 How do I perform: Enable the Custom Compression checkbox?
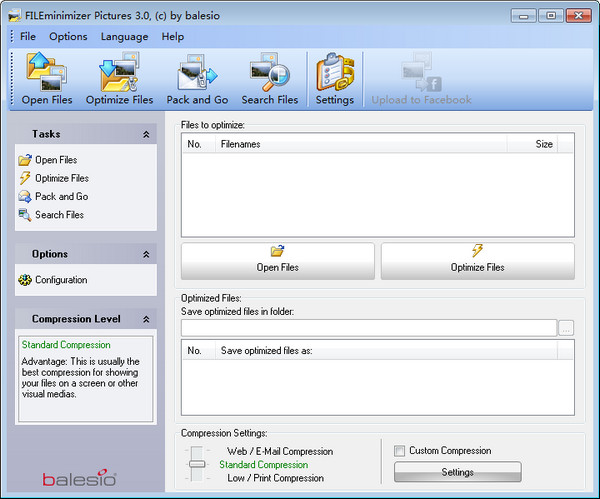tap(399, 451)
